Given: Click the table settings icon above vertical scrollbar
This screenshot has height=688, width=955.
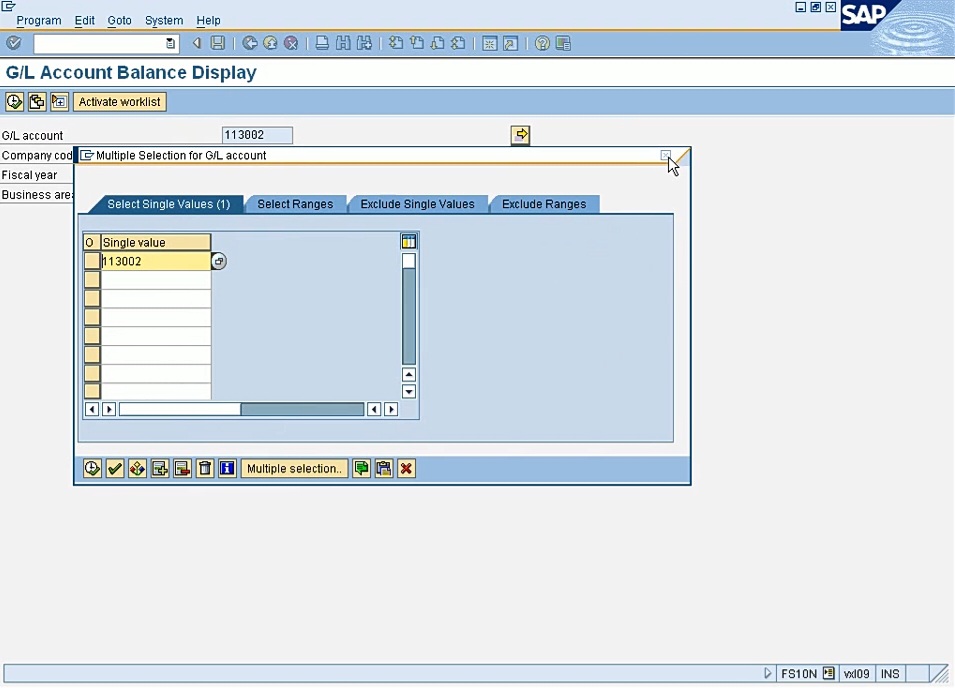Looking at the screenshot, I should tap(409, 242).
